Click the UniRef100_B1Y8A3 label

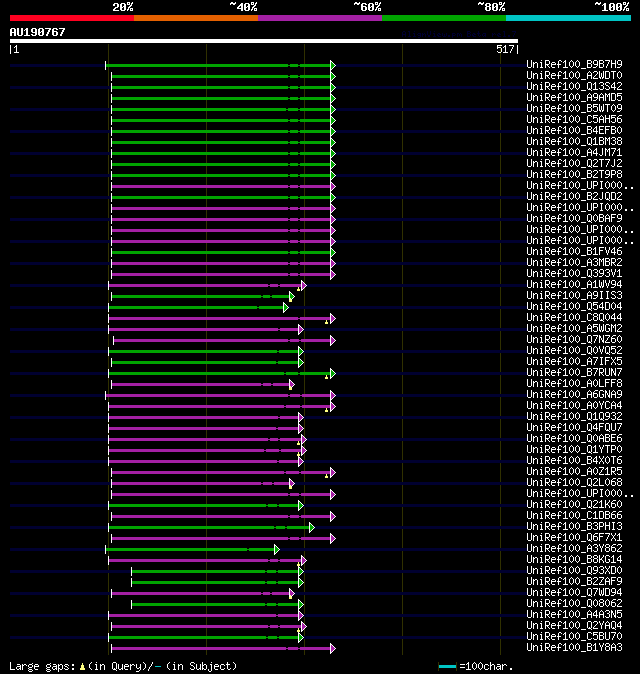coord(574,648)
